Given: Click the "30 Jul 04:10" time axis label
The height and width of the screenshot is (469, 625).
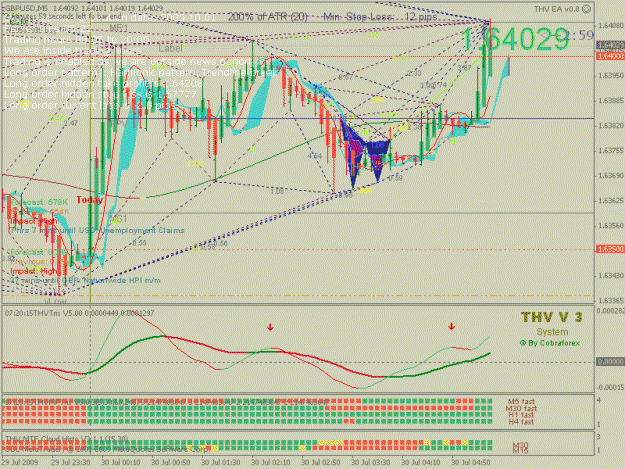Looking at the screenshot, I should (x=421, y=463).
